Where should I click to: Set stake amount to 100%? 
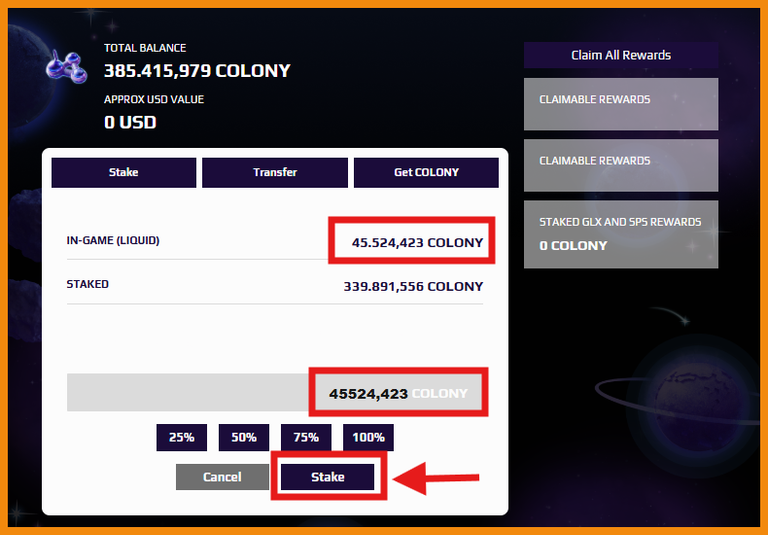coord(368,438)
